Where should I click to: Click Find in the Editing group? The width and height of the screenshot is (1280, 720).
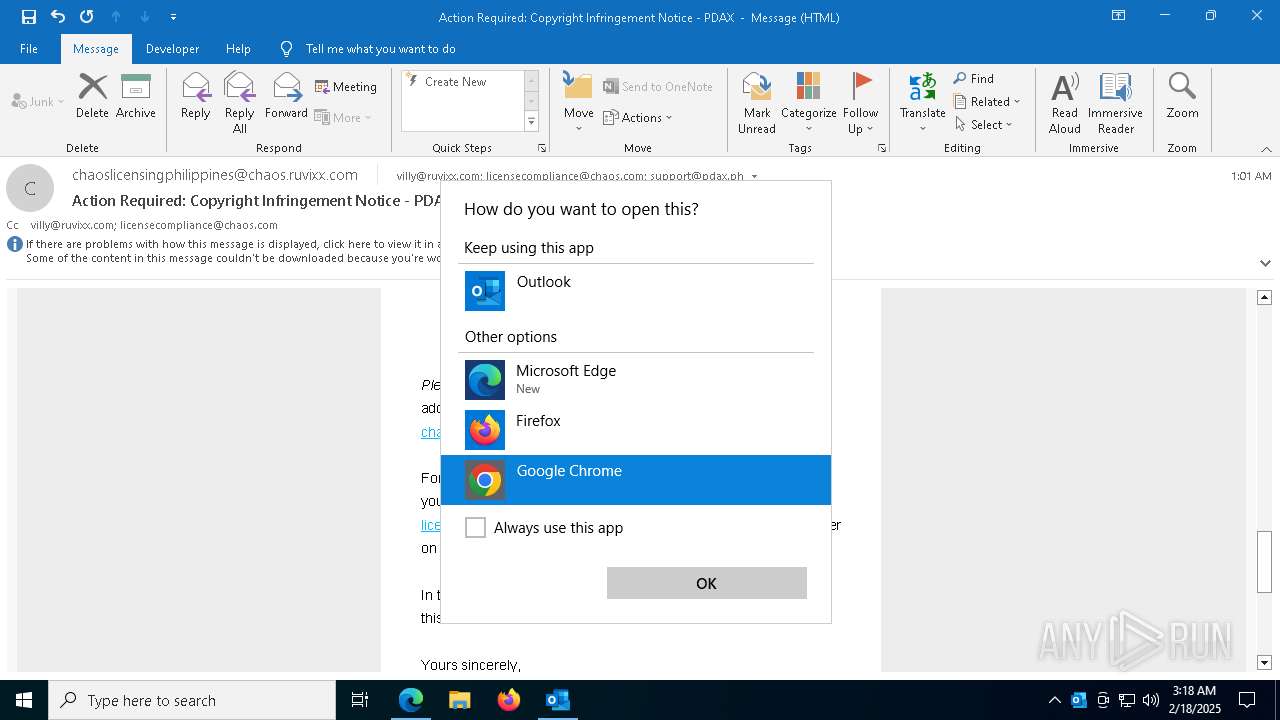click(x=974, y=79)
